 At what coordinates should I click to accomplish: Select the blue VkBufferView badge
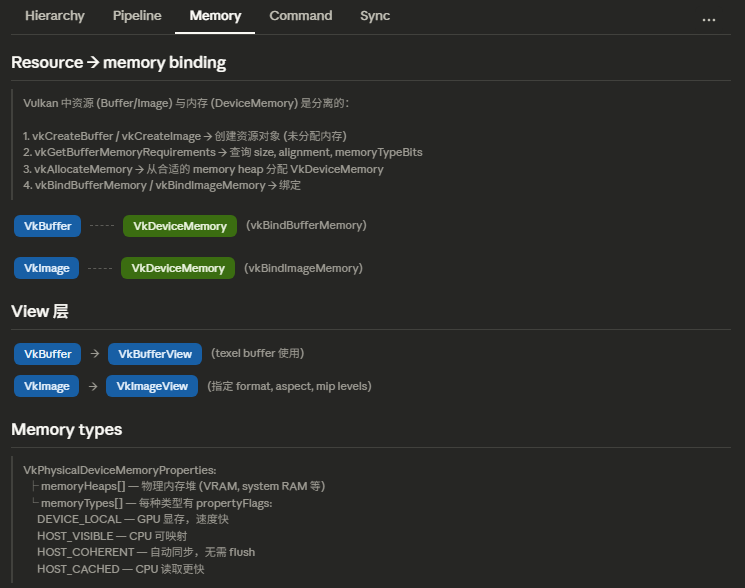[155, 354]
